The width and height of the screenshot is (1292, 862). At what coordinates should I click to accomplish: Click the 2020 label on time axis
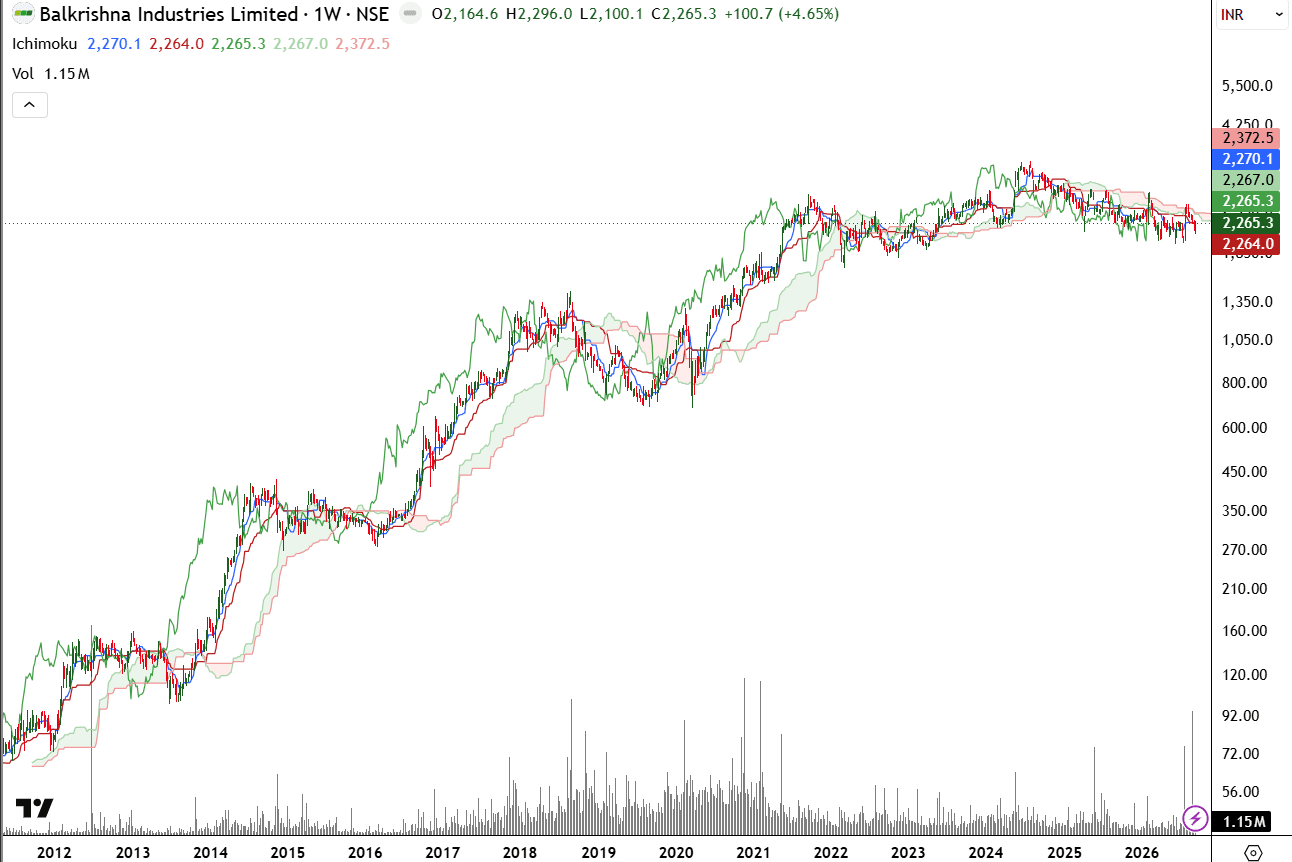pyautogui.click(x=676, y=853)
